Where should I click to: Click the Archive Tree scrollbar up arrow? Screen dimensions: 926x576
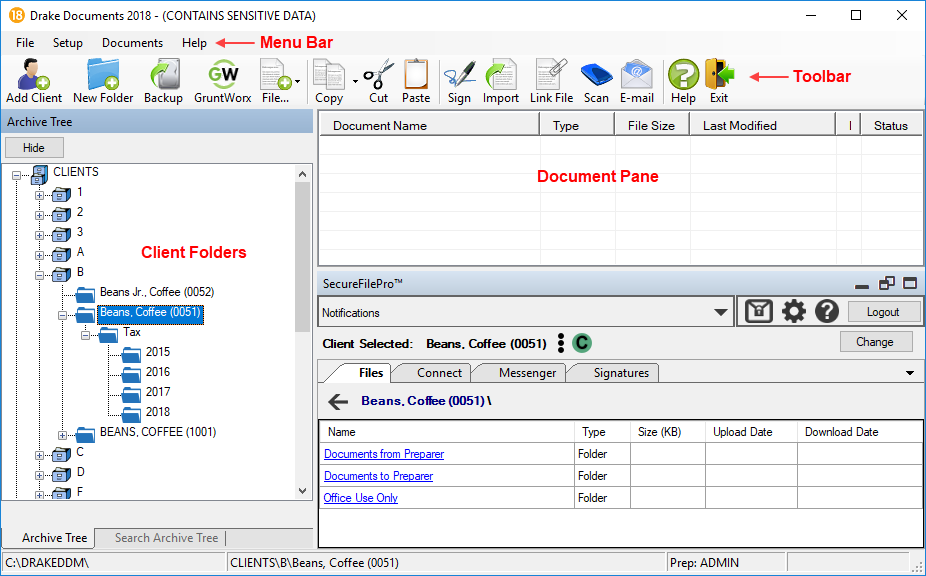tap(302, 174)
